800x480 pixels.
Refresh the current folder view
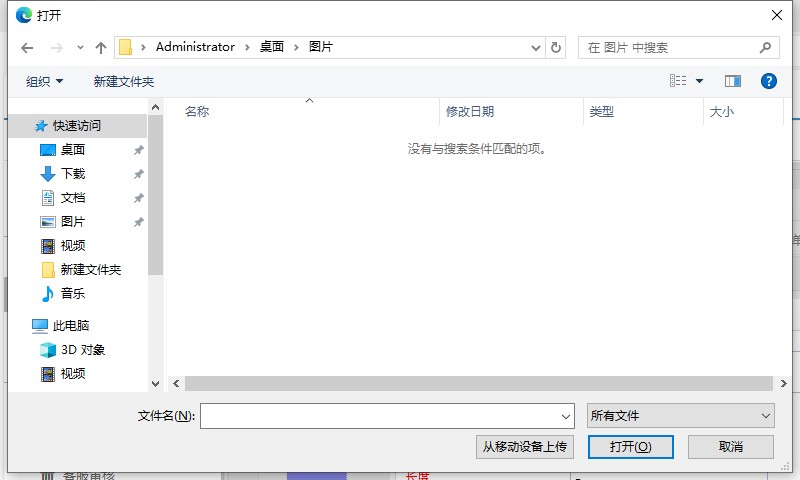557,47
